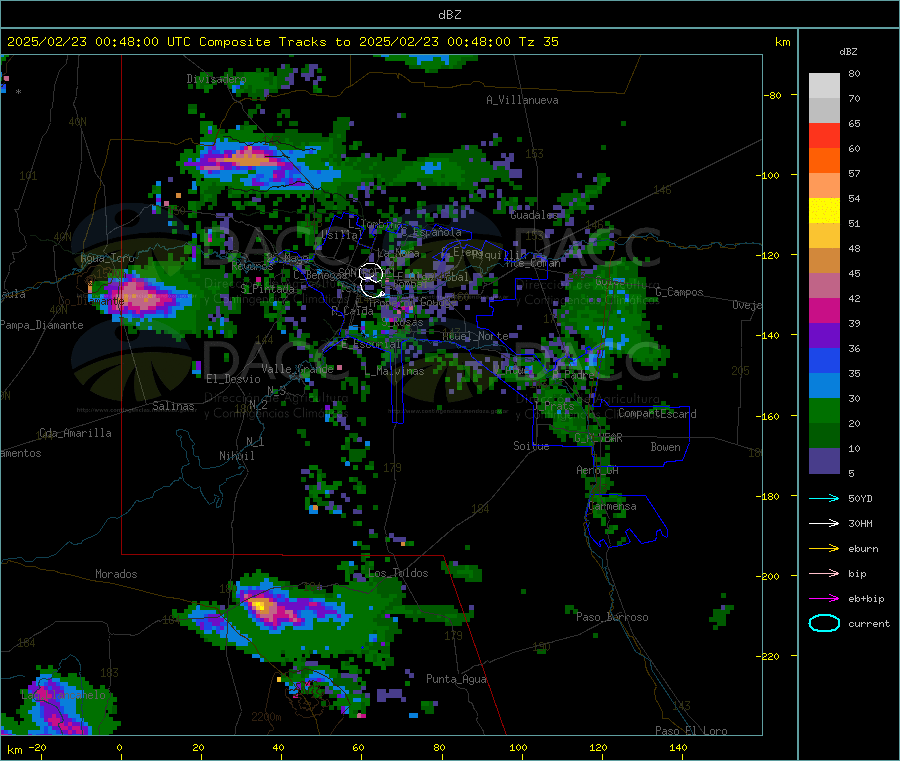The height and width of the screenshot is (761, 900).
Task: Click the El_Desvio map label
Action: click(234, 379)
